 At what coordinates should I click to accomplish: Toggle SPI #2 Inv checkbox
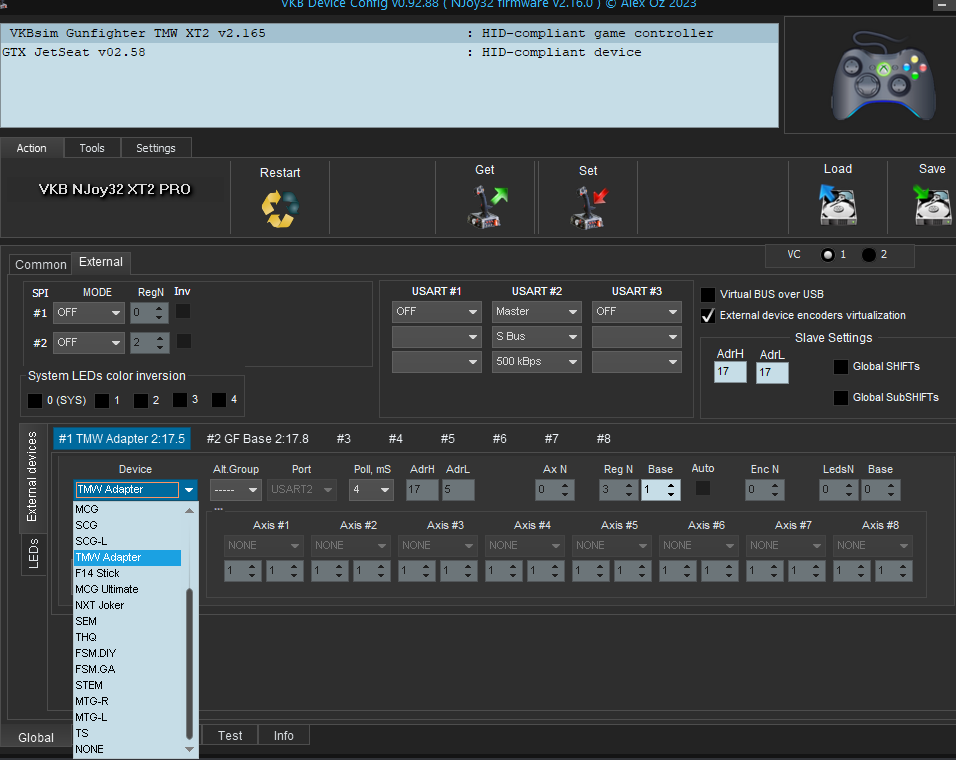(x=184, y=341)
